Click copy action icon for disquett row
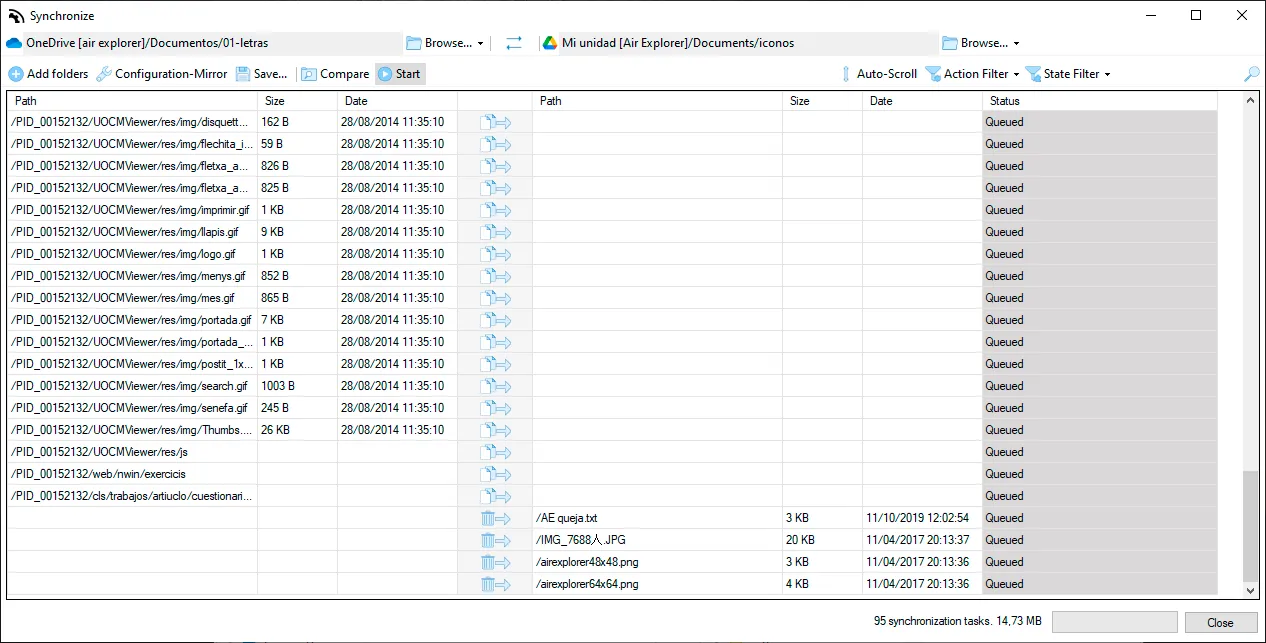This screenshot has height=643, width=1266. [x=495, y=122]
